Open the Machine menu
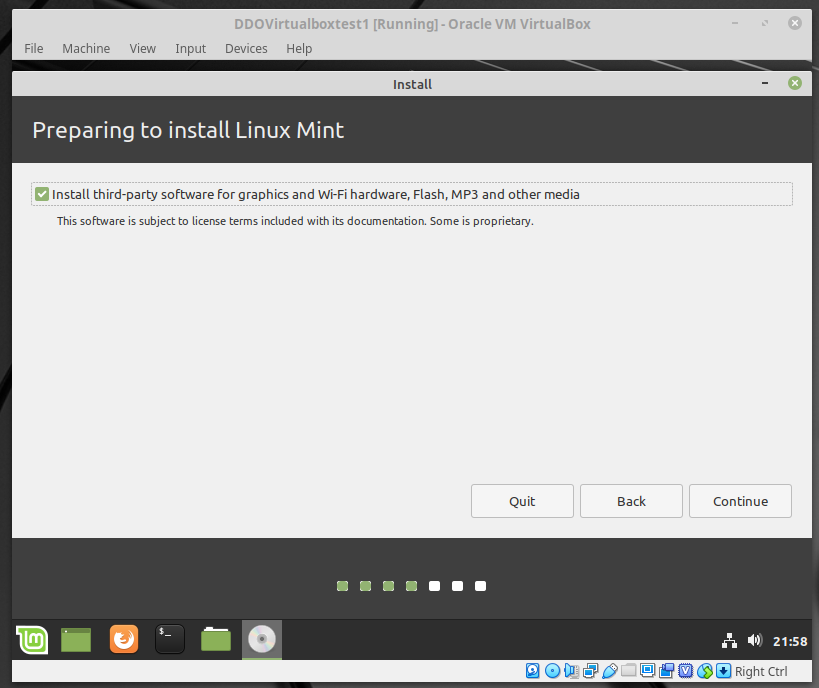The width and height of the screenshot is (819, 688). (x=86, y=49)
